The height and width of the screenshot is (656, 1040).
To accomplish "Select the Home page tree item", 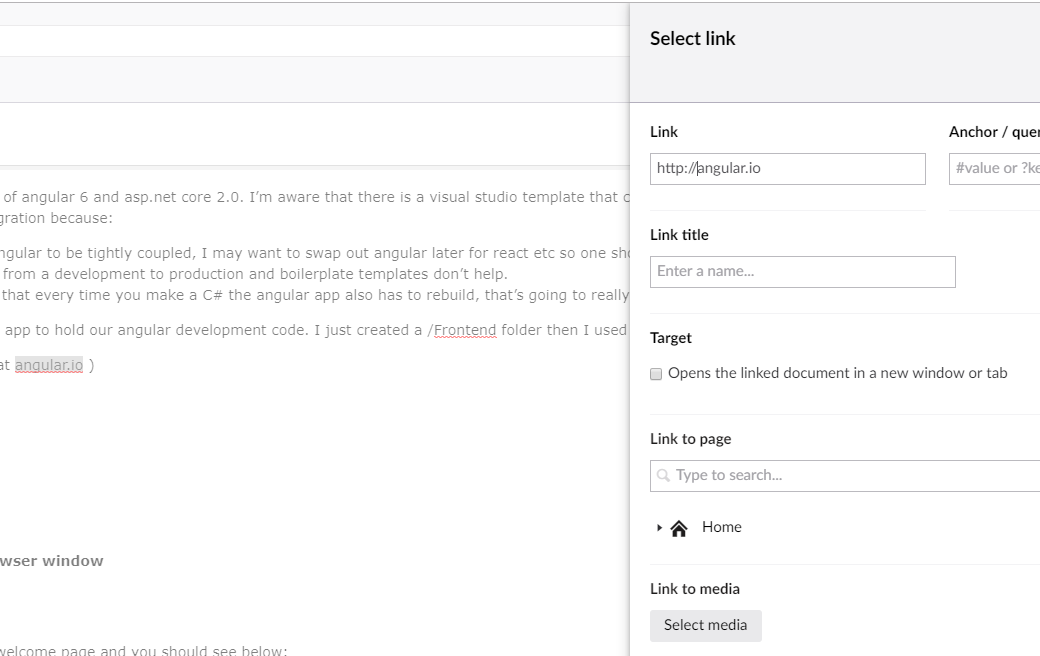I will pos(721,527).
